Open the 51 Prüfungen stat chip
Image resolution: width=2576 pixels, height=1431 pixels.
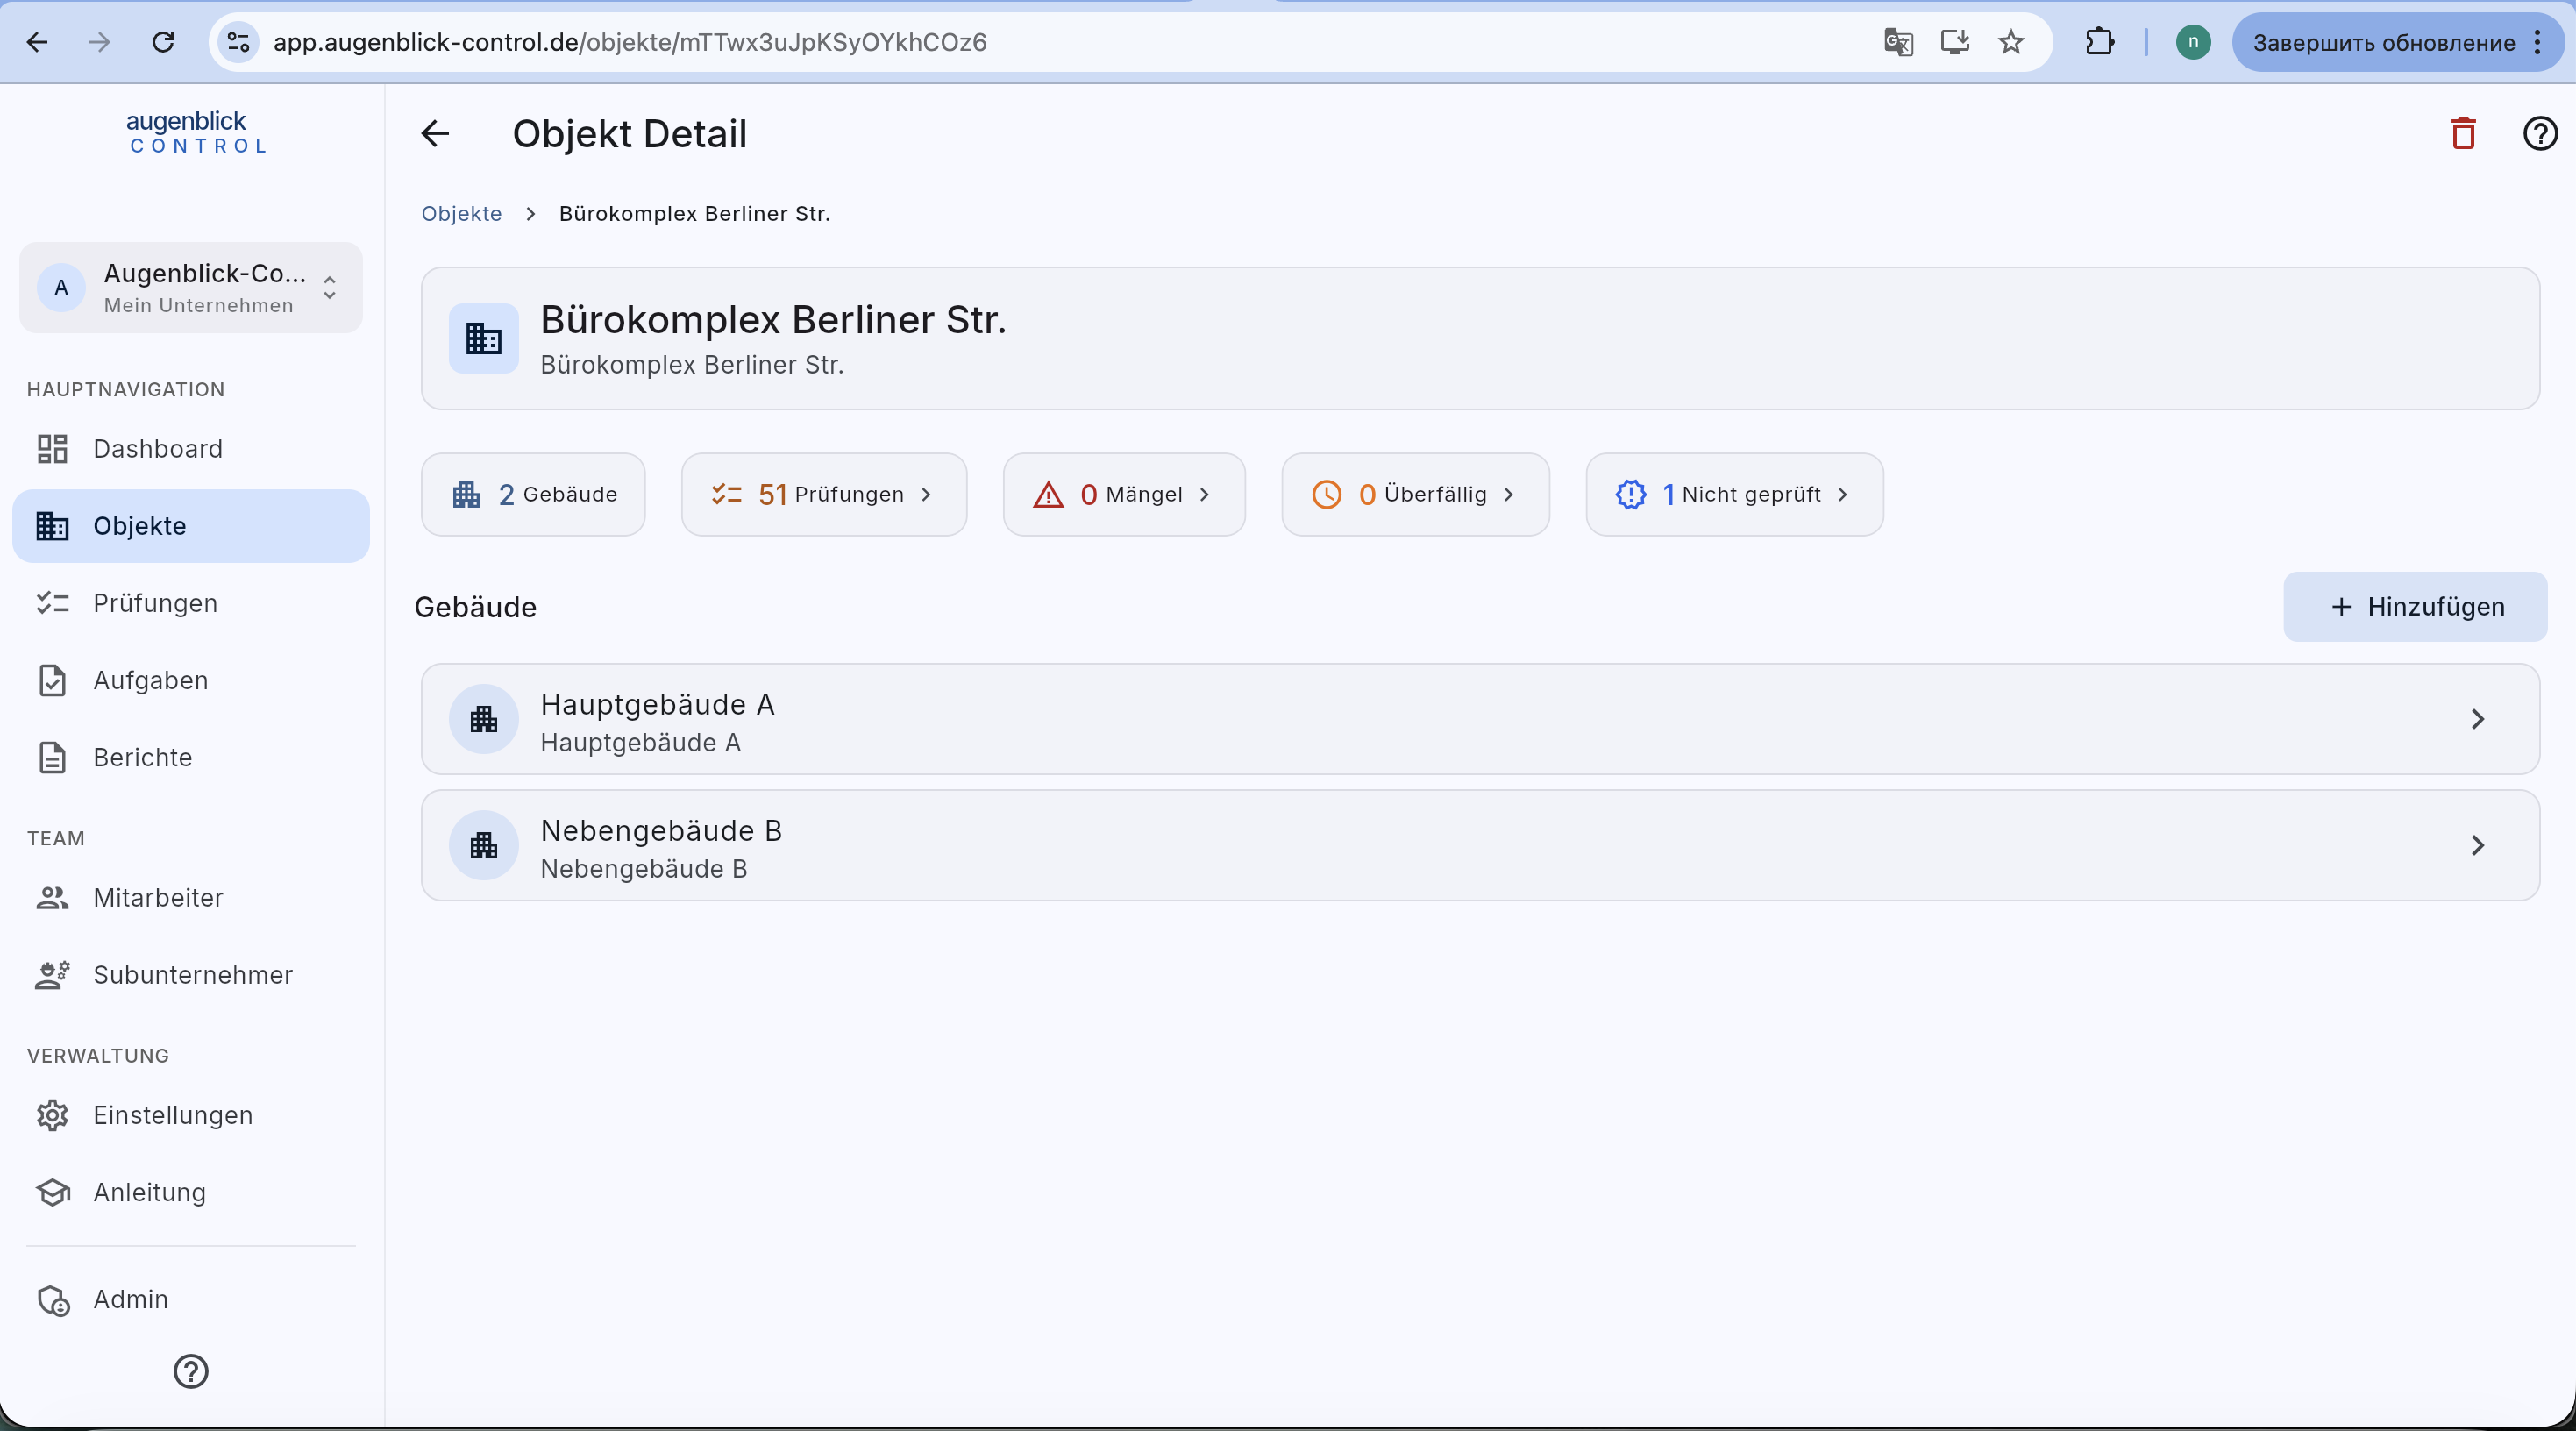824,494
